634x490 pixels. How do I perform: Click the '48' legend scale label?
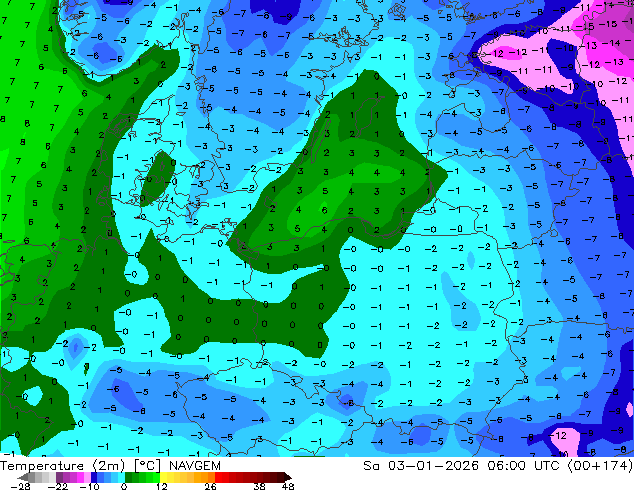(x=288, y=486)
